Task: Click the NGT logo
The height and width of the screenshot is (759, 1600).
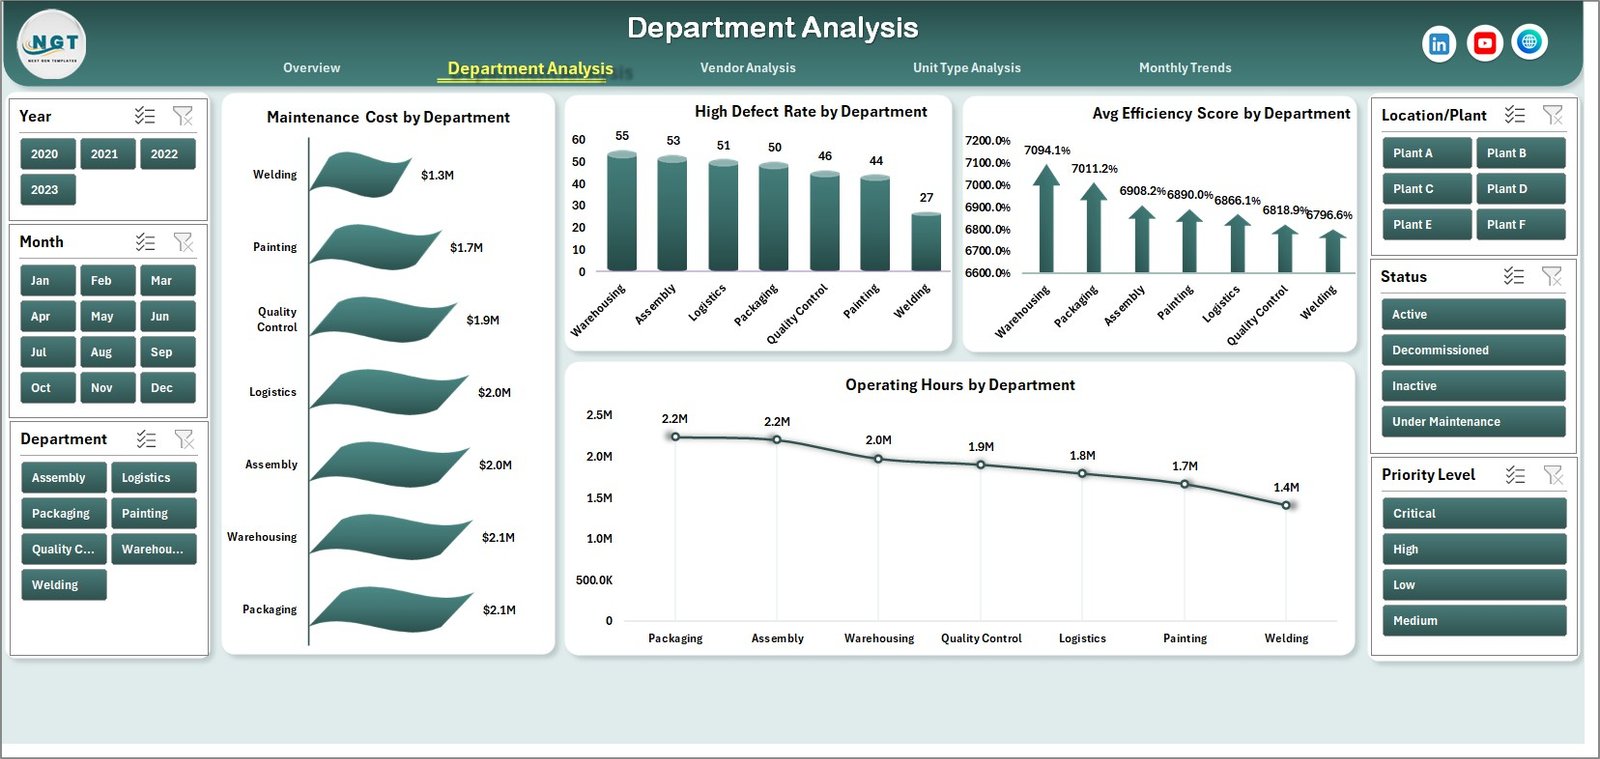Action: coord(52,44)
